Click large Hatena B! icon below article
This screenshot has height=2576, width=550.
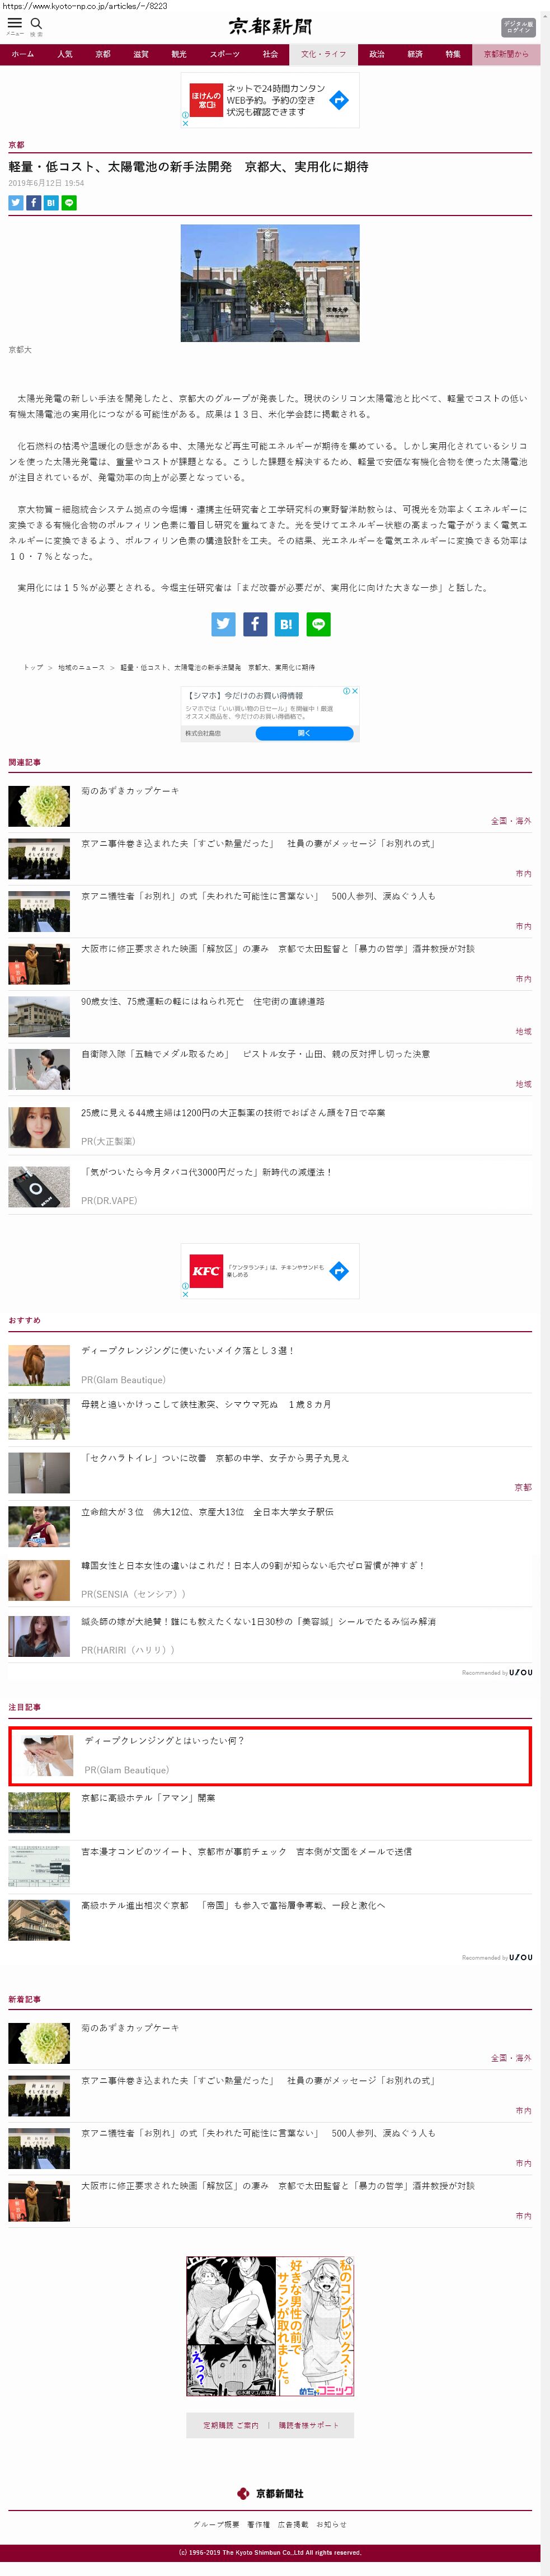click(x=286, y=624)
